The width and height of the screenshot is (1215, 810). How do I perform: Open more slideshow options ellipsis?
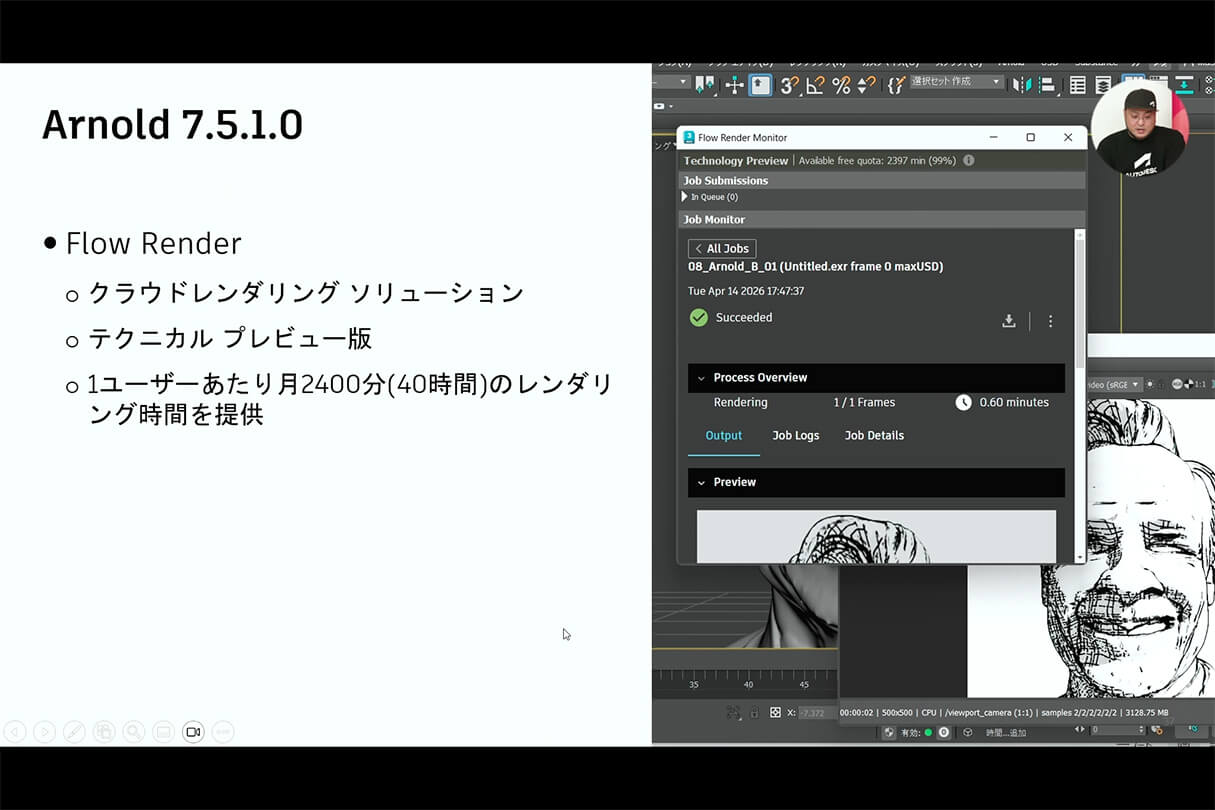[223, 732]
